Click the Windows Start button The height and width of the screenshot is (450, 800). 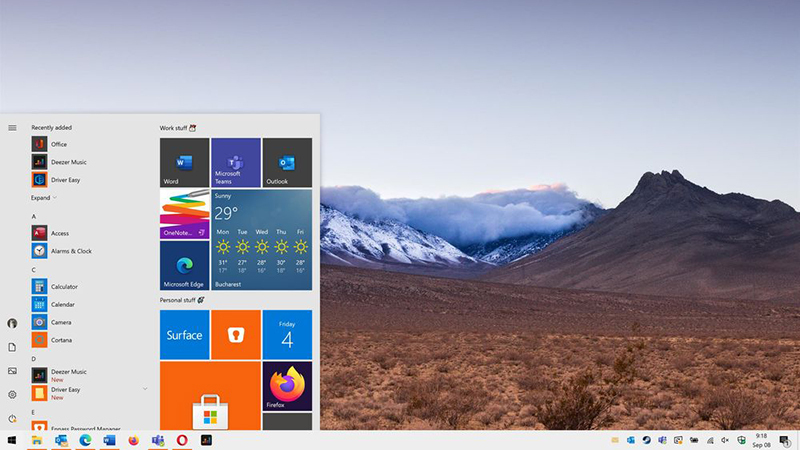click(x=12, y=440)
